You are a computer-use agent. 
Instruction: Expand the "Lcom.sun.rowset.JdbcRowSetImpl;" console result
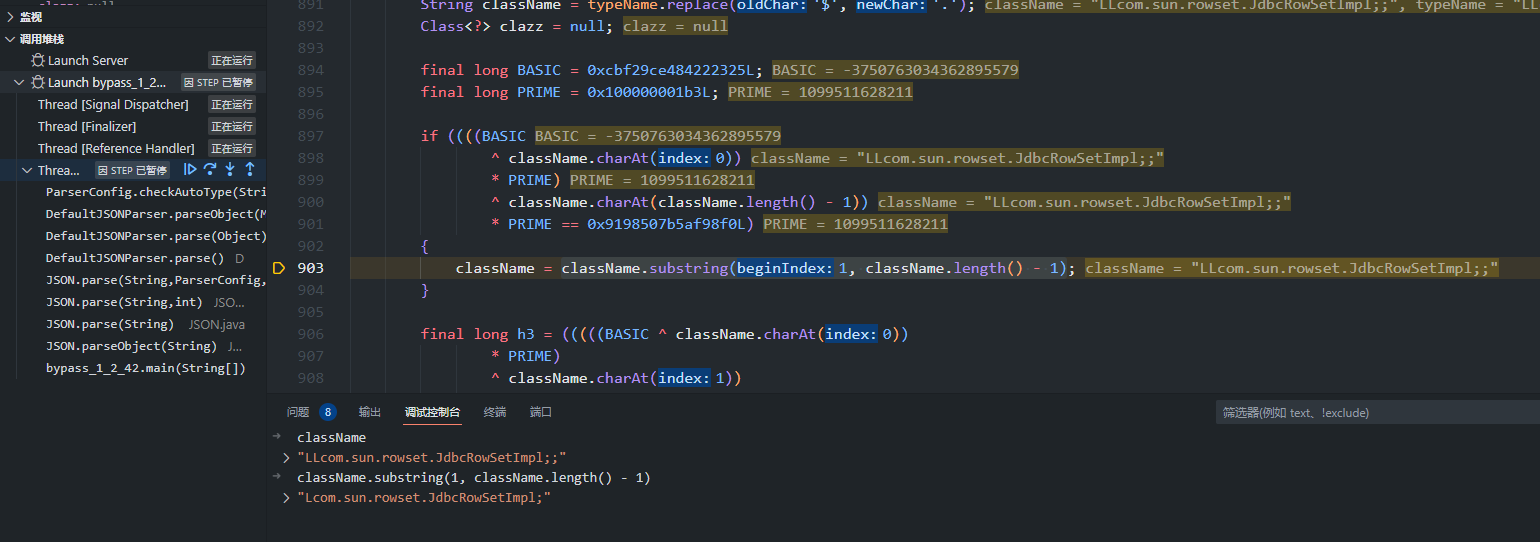[x=288, y=498]
